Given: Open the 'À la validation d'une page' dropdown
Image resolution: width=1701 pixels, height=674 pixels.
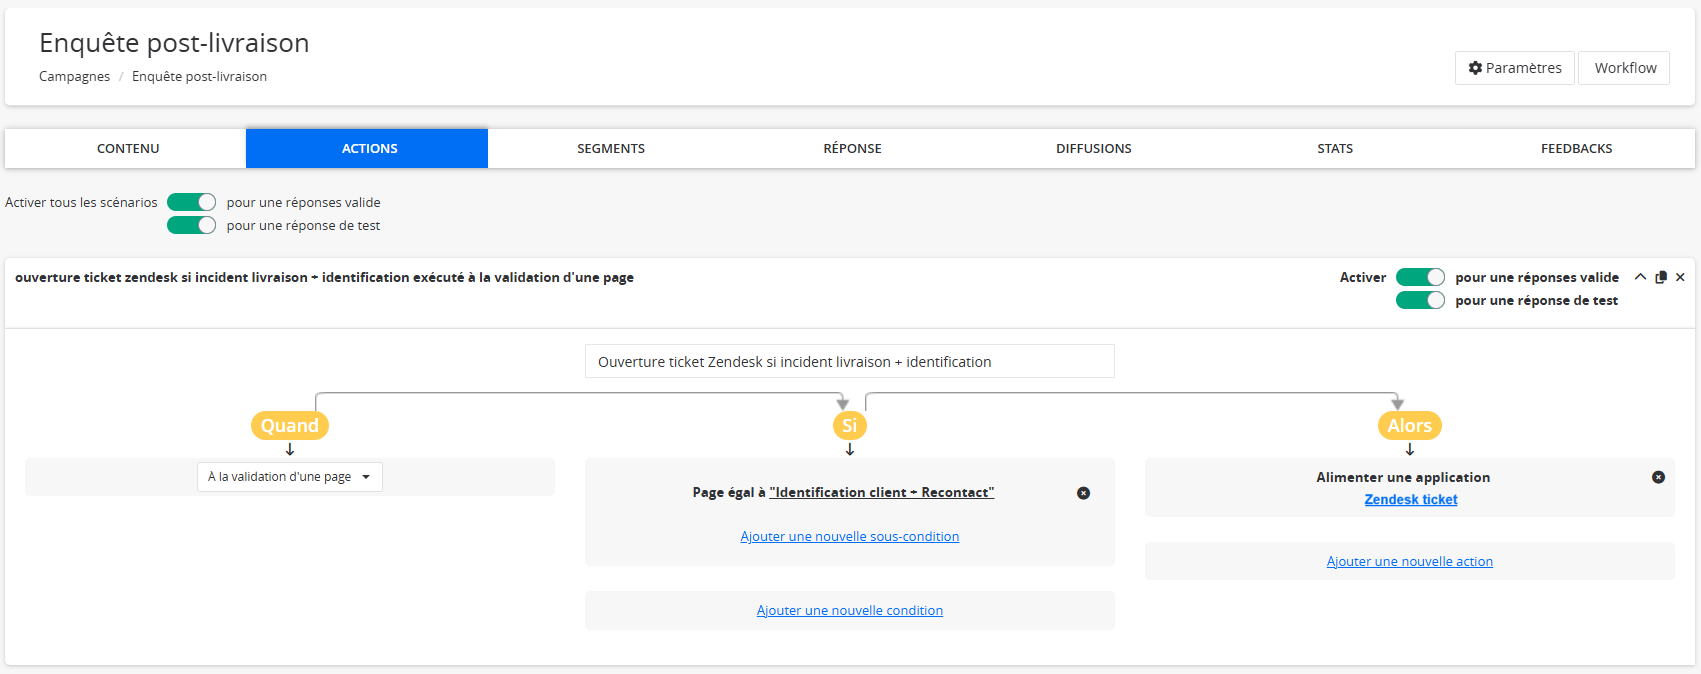Looking at the screenshot, I should pos(290,477).
